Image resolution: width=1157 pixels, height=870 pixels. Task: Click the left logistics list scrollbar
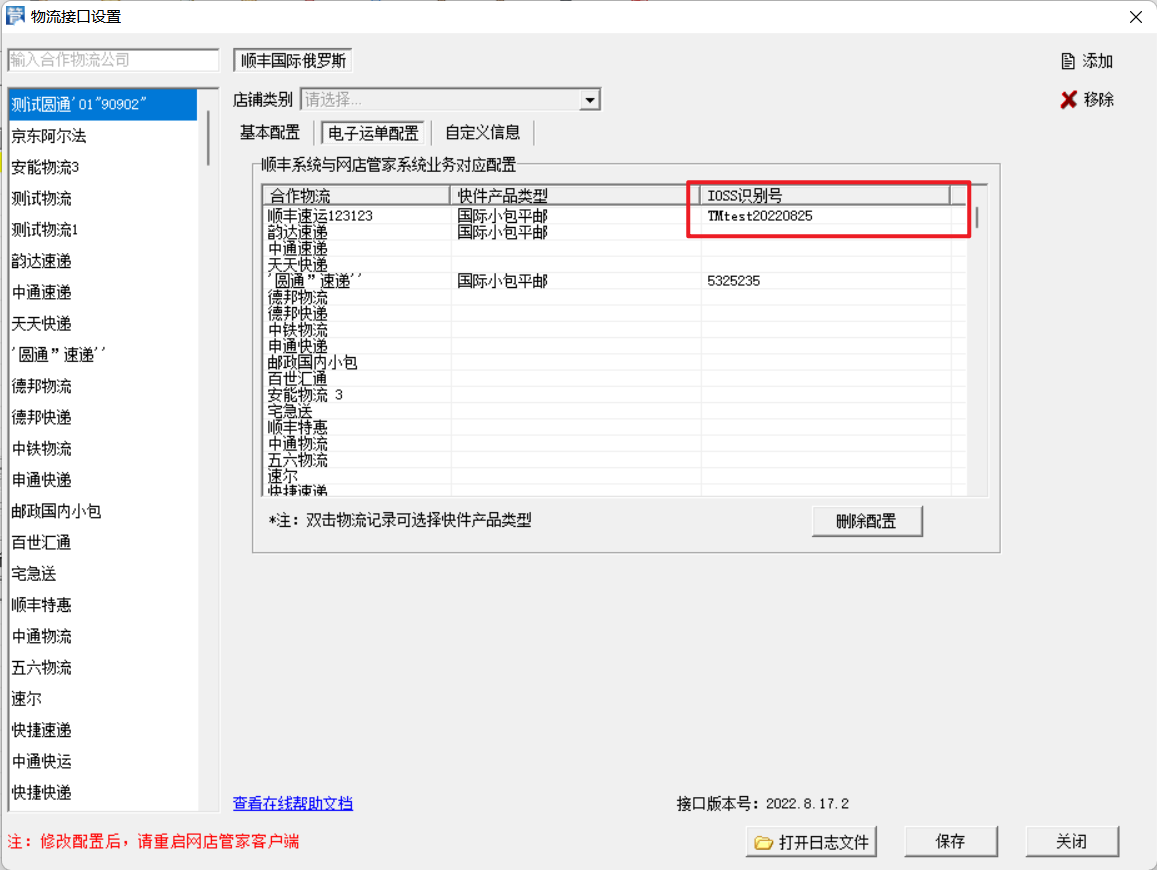(209, 138)
